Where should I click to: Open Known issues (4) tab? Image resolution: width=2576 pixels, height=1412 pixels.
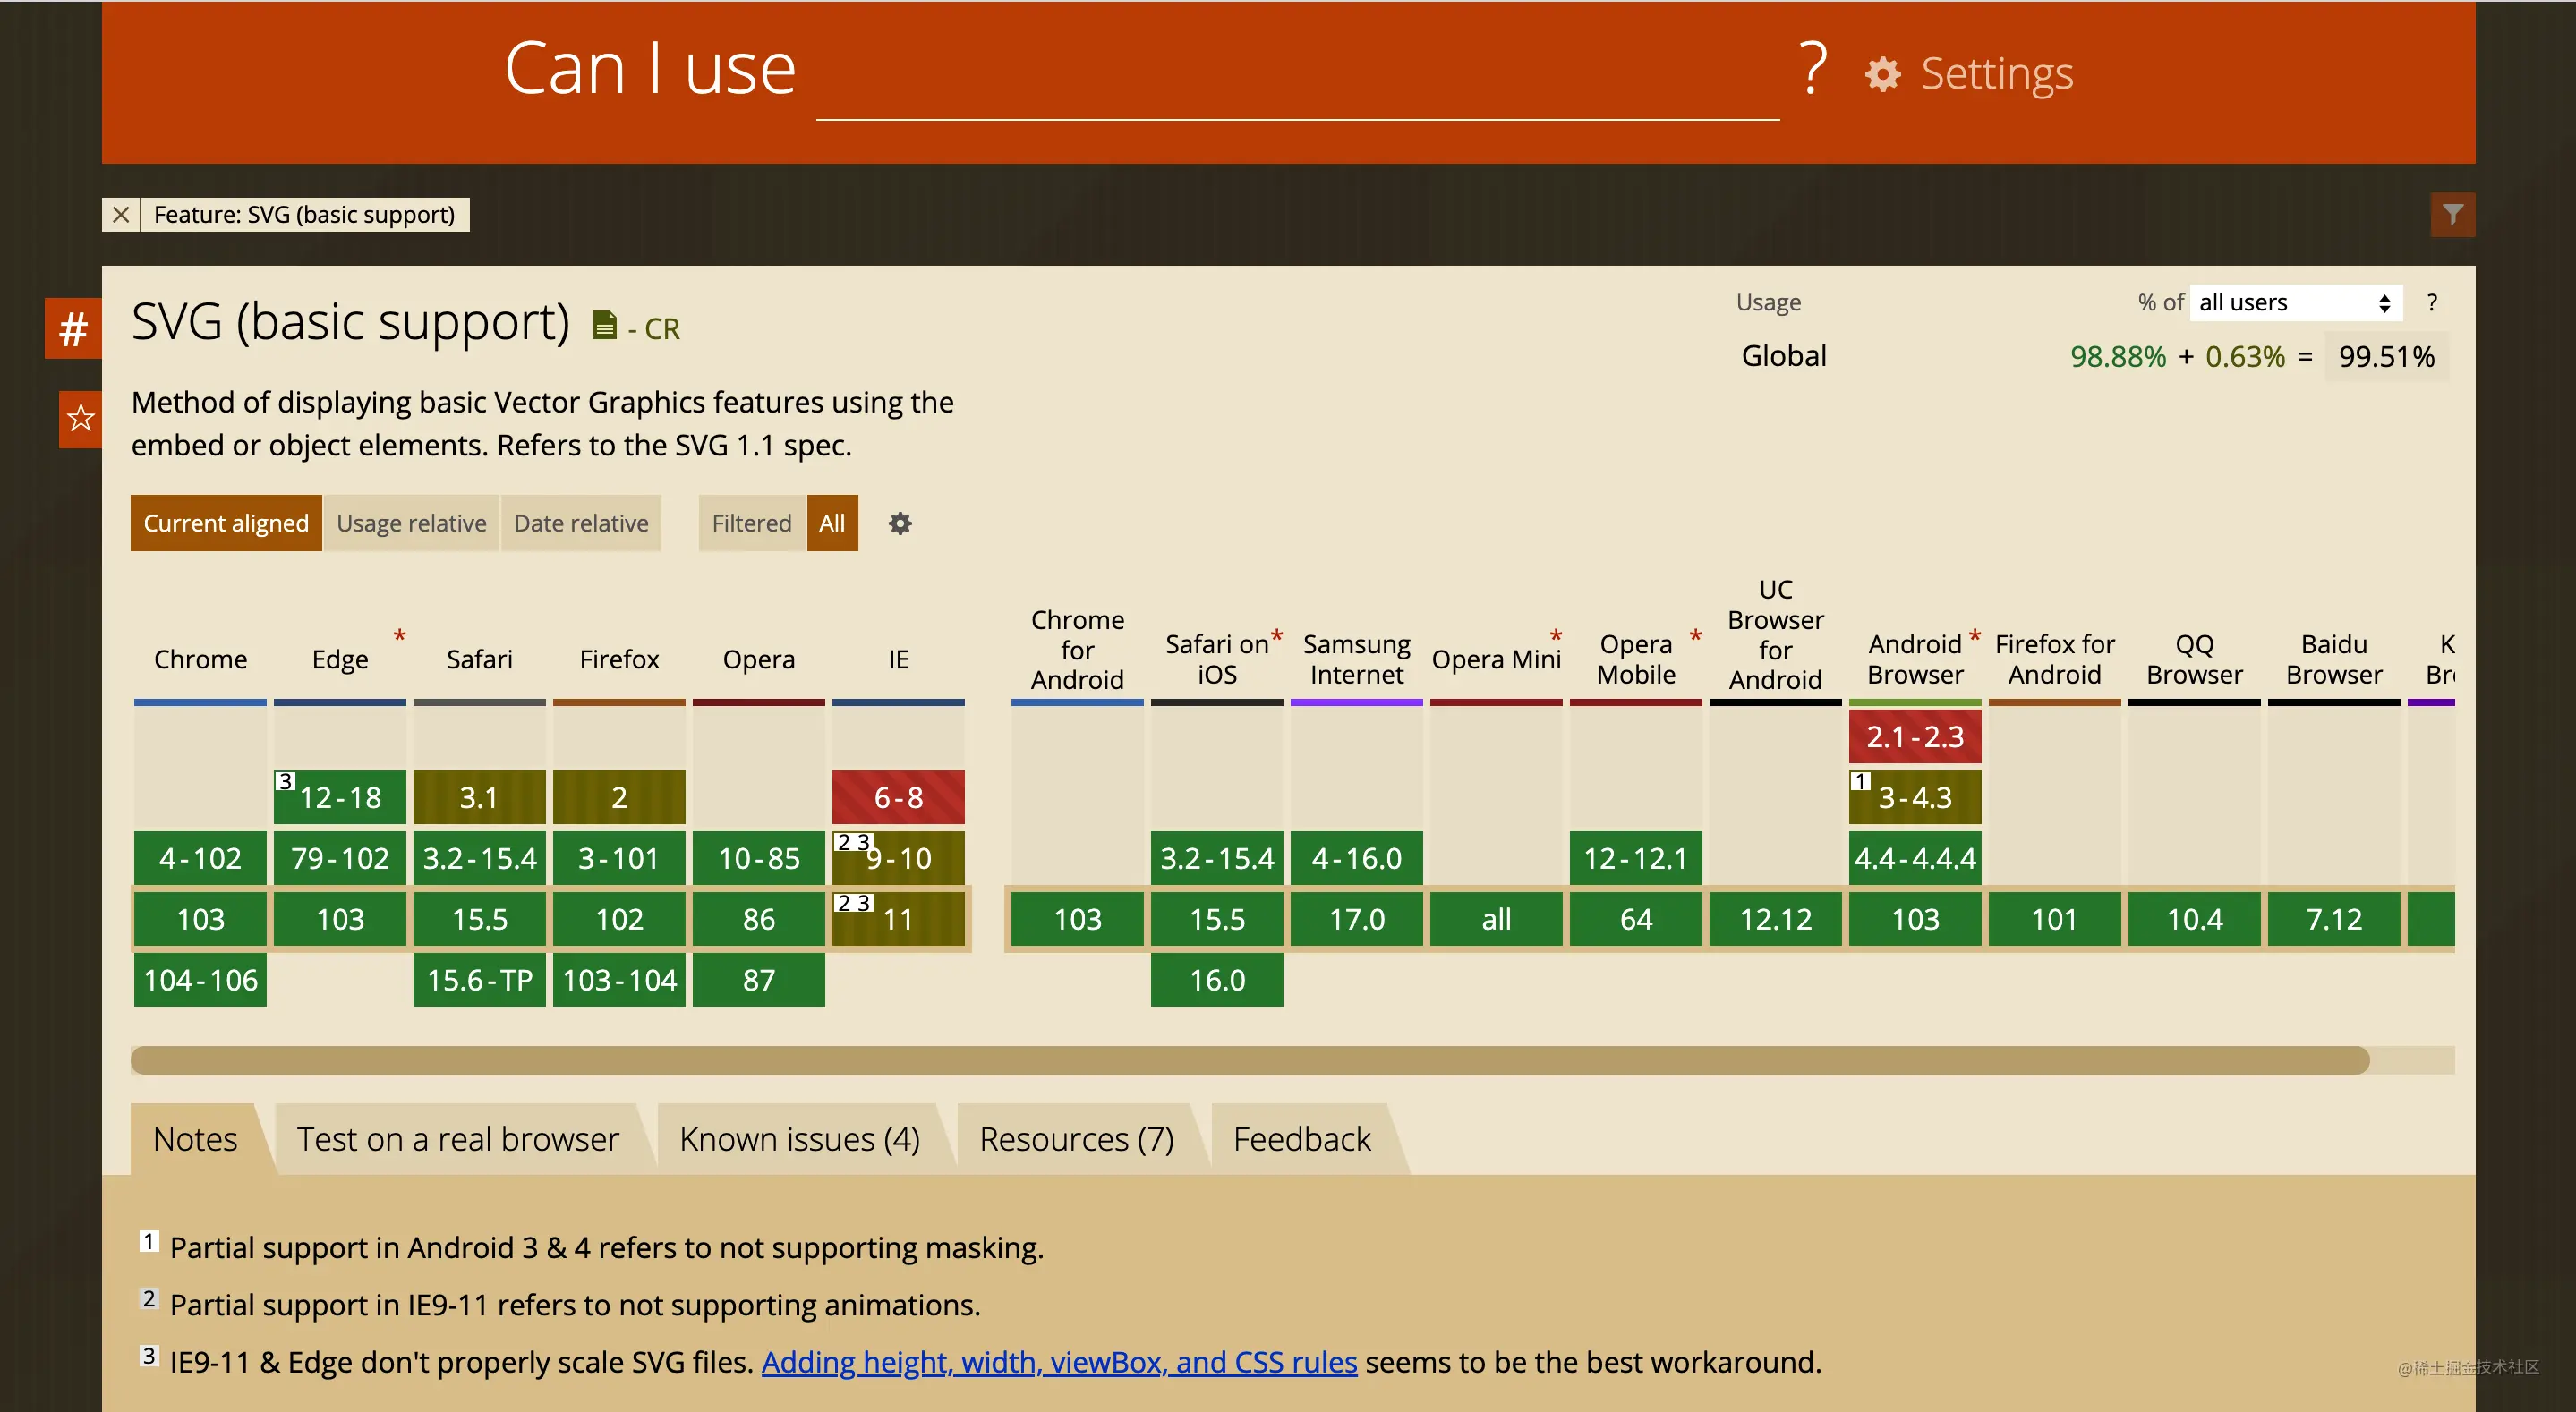pyautogui.click(x=799, y=1139)
